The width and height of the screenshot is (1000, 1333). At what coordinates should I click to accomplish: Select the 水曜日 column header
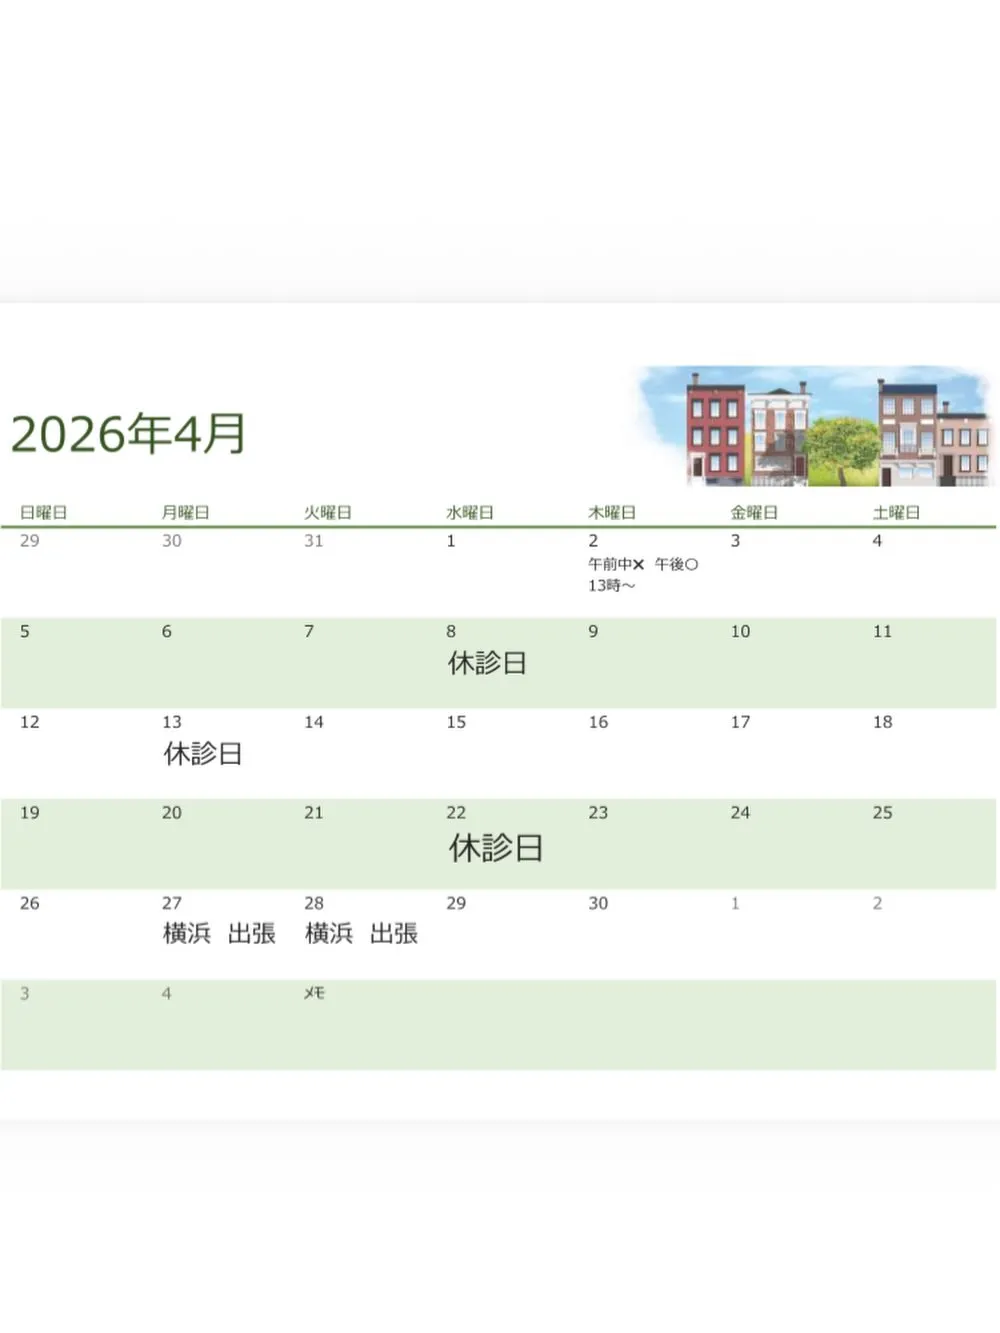[470, 512]
